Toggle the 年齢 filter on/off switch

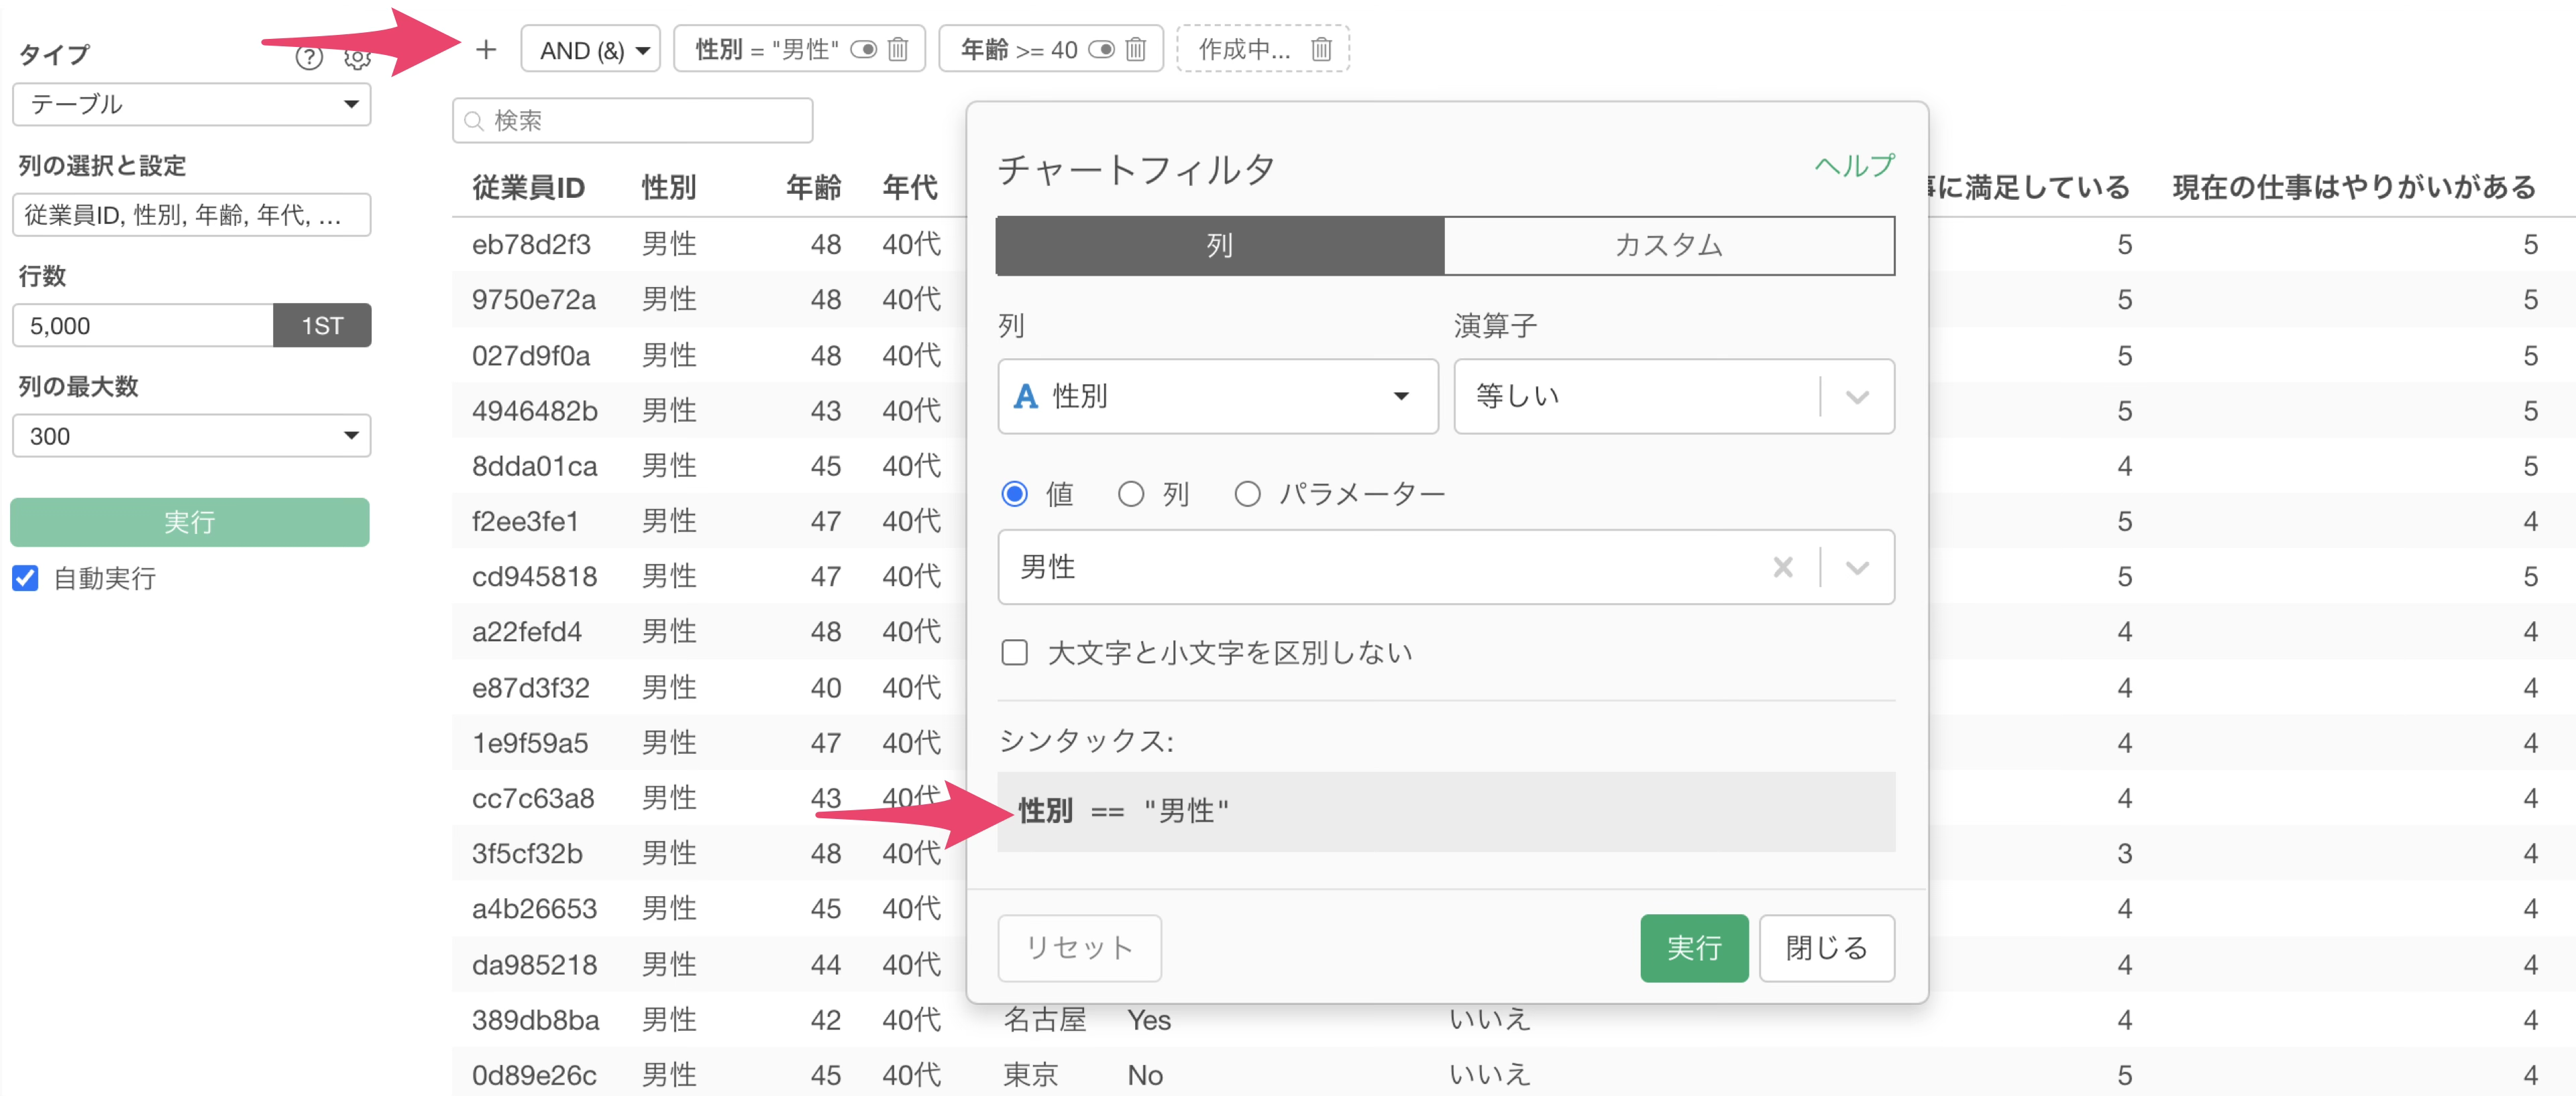[1101, 49]
